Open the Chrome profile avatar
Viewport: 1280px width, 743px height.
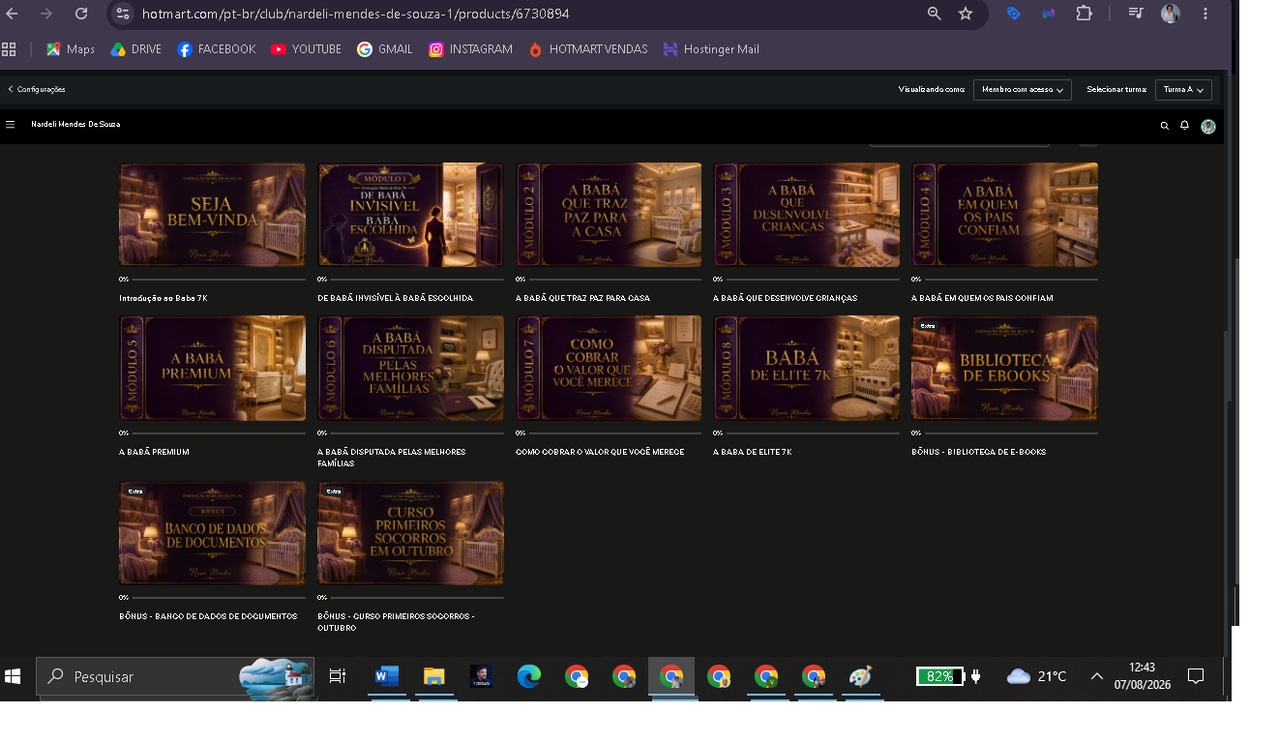tap(1170, 14)
